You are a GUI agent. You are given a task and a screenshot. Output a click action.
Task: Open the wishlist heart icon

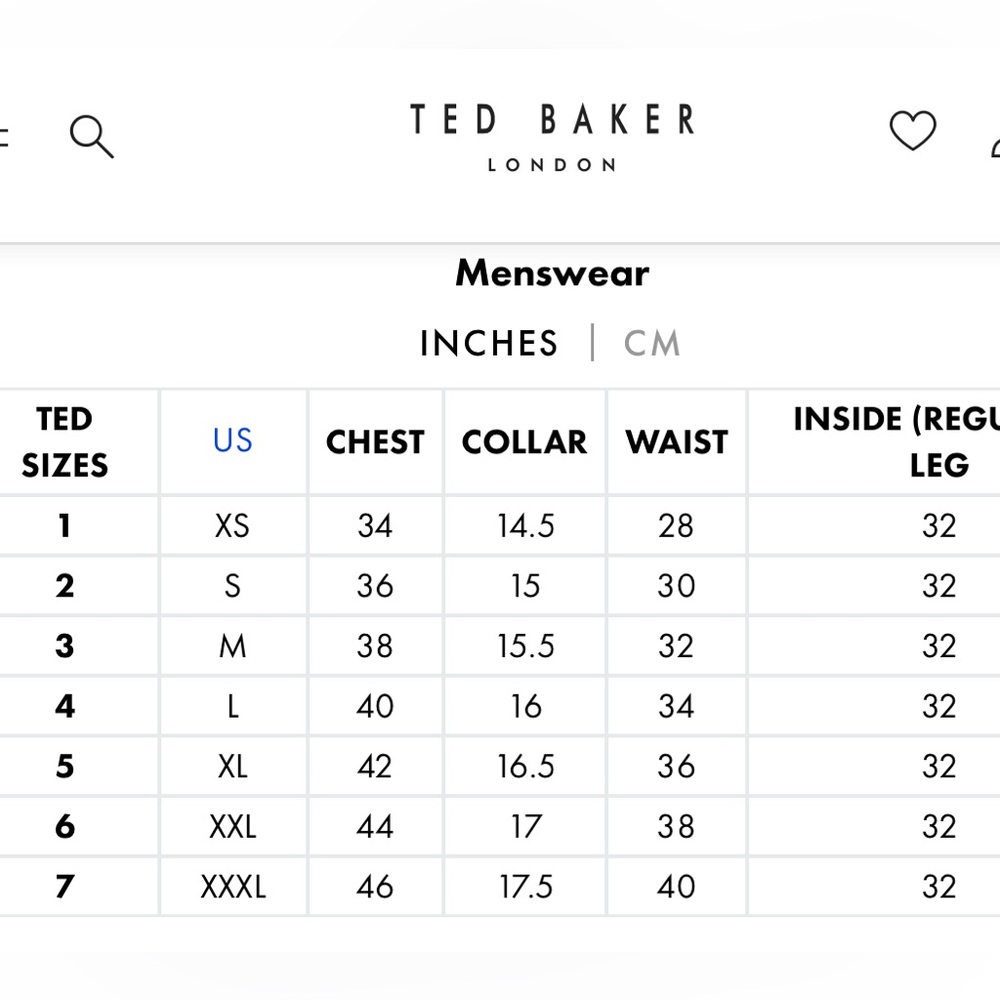[912, 131]
